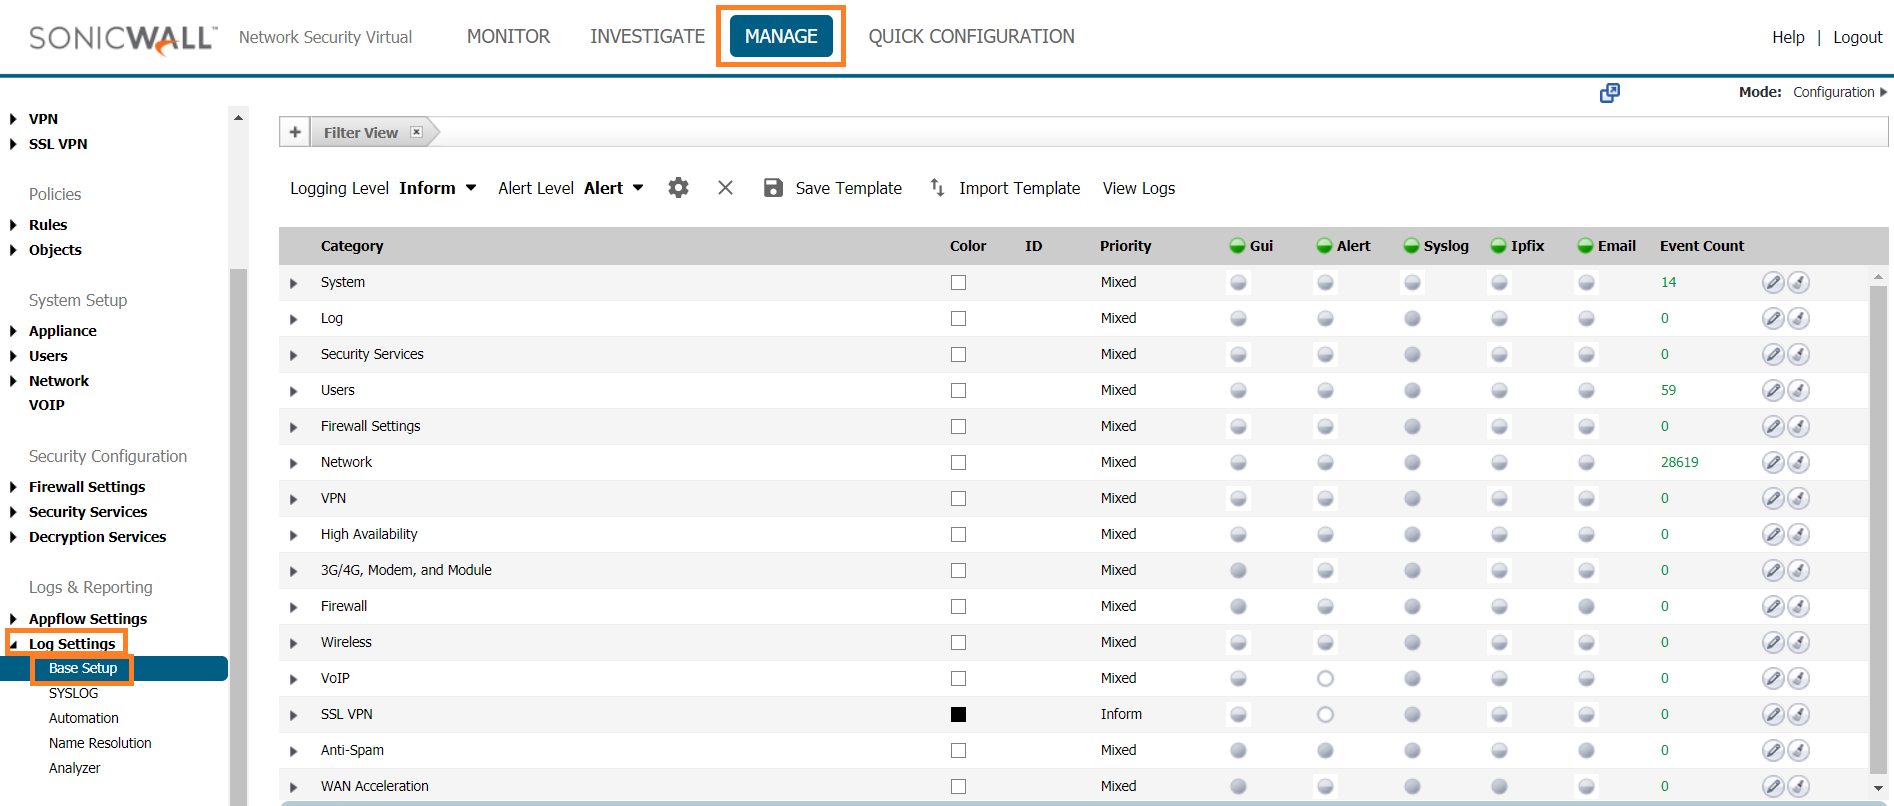The image size is (1894, 806).
Task: Toggle the Gui indicator for the System row
Action: (x=1238, y=283)
